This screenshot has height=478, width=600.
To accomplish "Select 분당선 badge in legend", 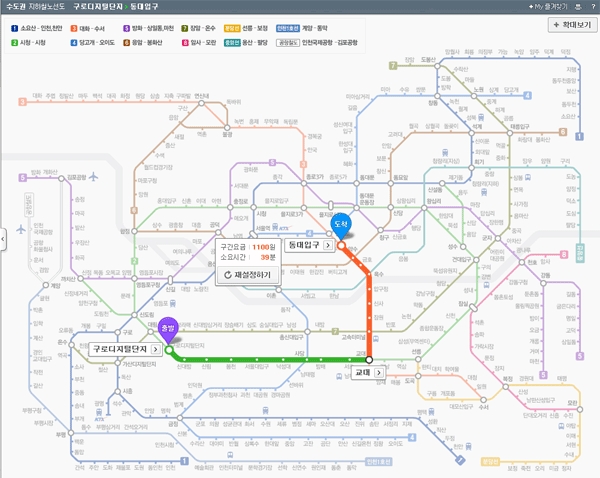I will tap(232, 28).
